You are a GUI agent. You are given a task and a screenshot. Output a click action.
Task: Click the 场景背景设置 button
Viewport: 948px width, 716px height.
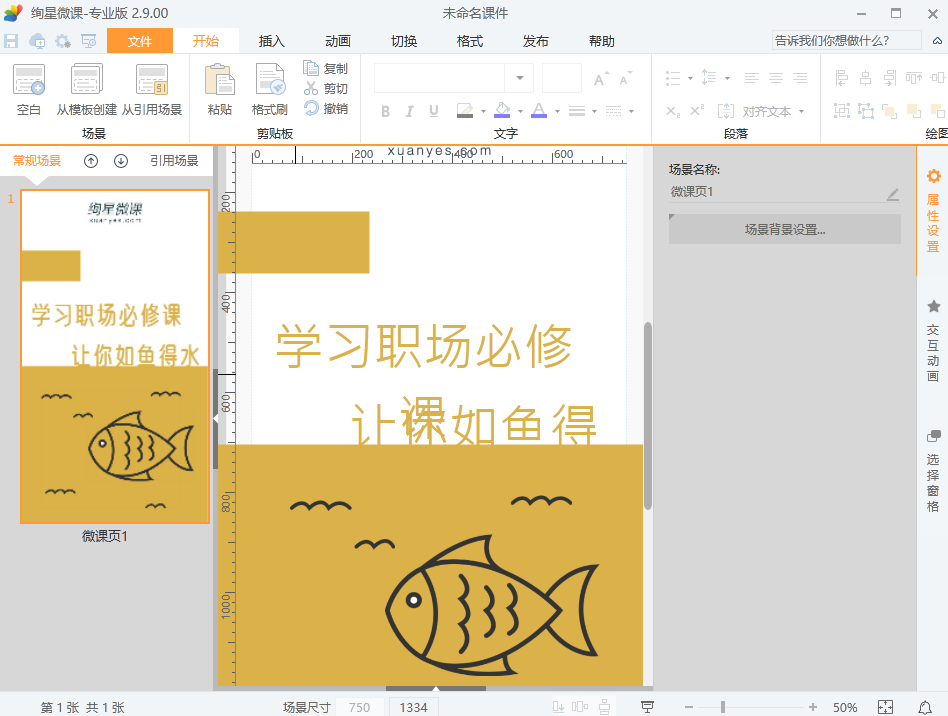(785, 229)
